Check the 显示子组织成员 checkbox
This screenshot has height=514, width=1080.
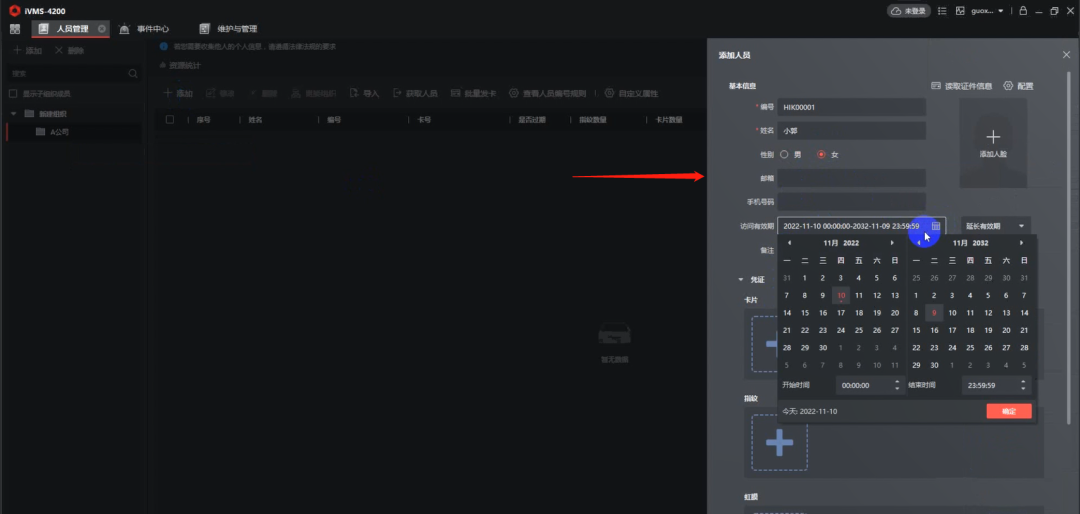[13, 94]
